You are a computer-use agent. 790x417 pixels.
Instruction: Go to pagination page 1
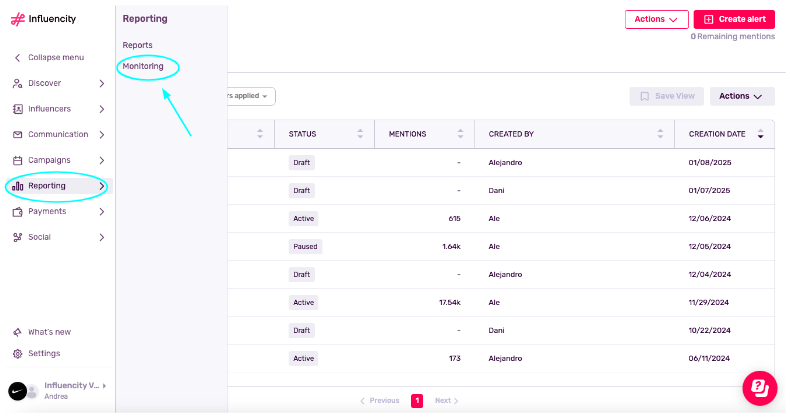click(417, 400)
